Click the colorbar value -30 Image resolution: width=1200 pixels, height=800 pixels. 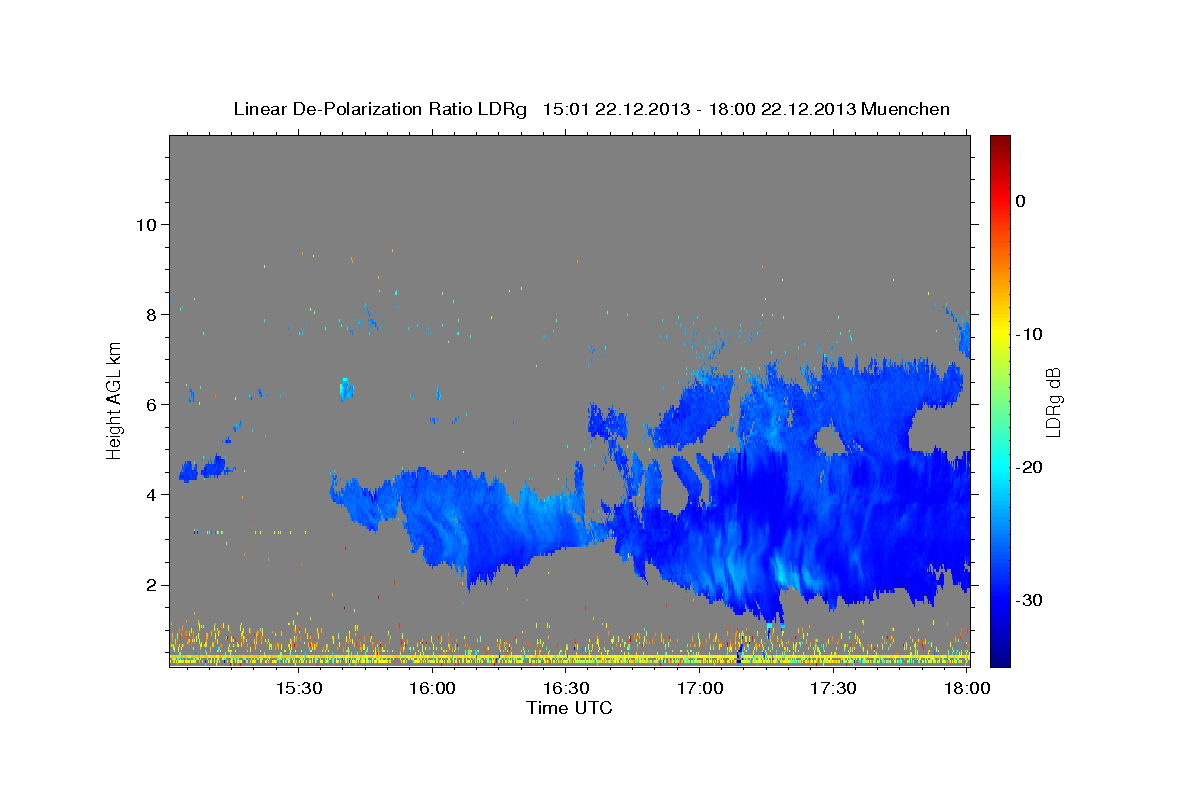[1029, 600]
